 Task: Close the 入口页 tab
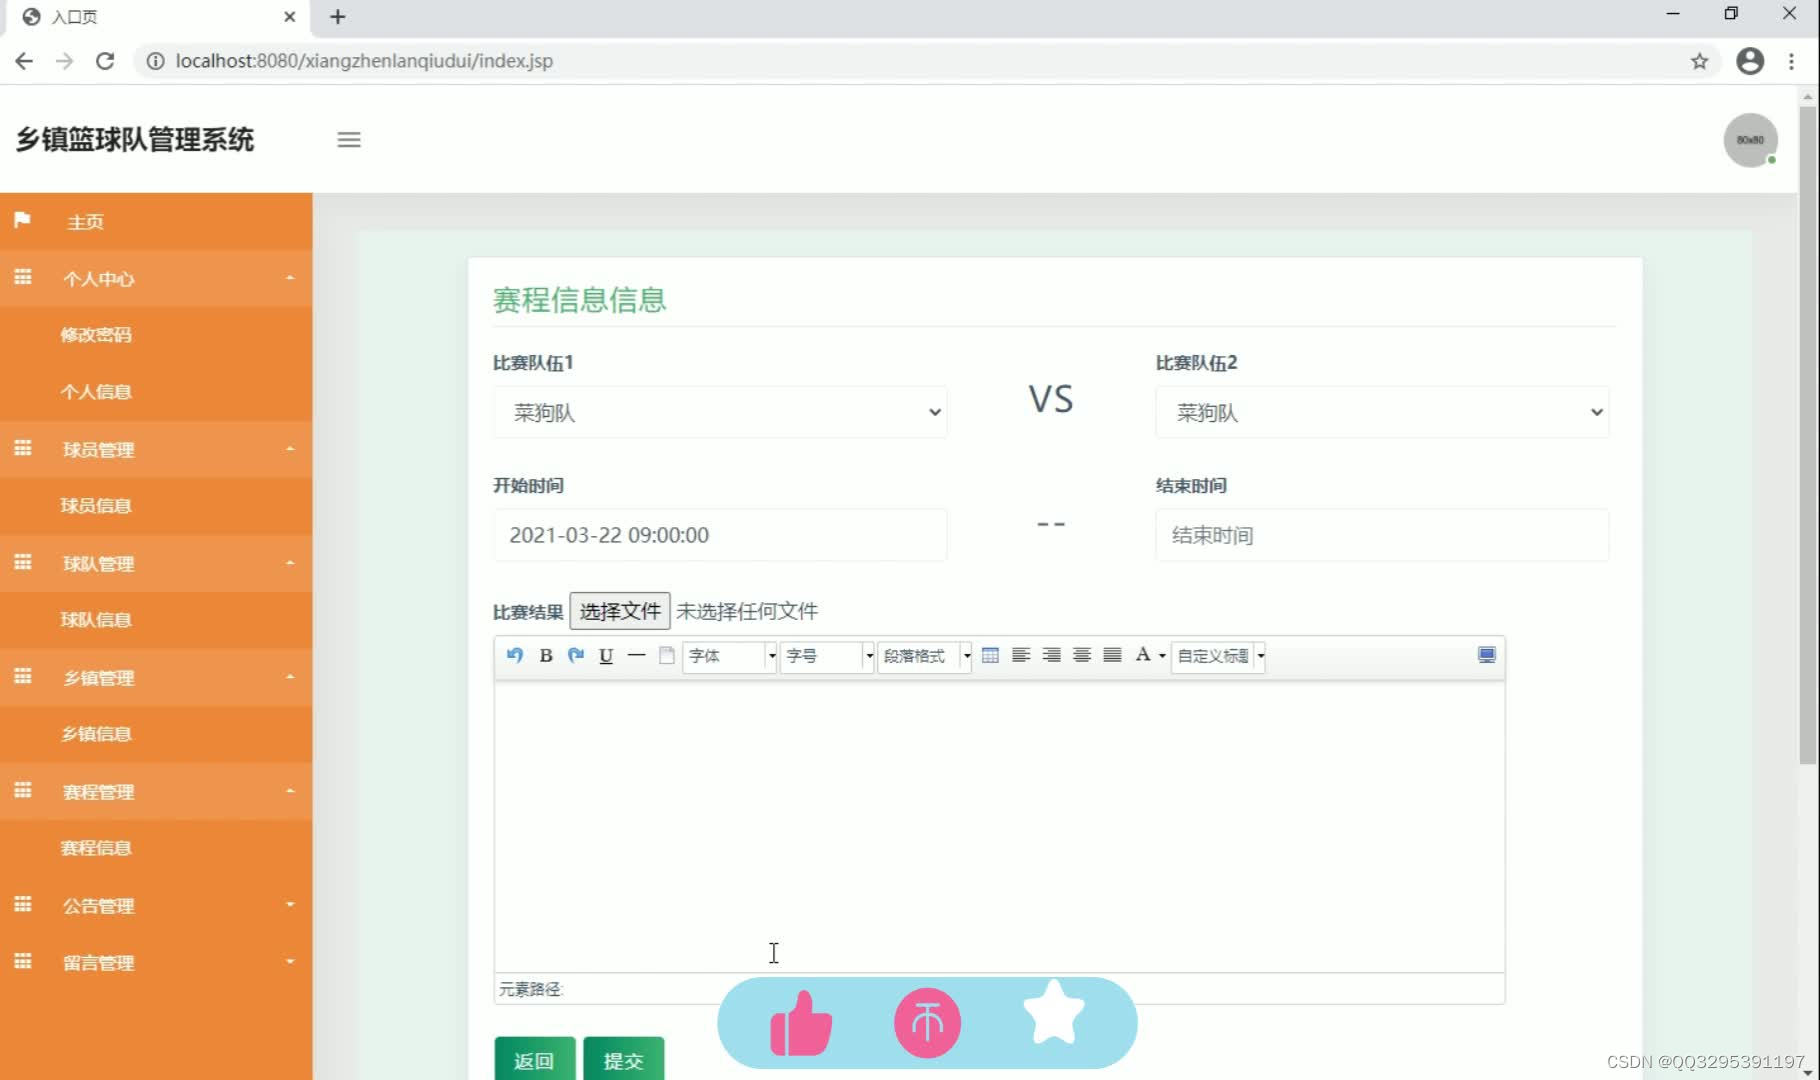point(290,17)
